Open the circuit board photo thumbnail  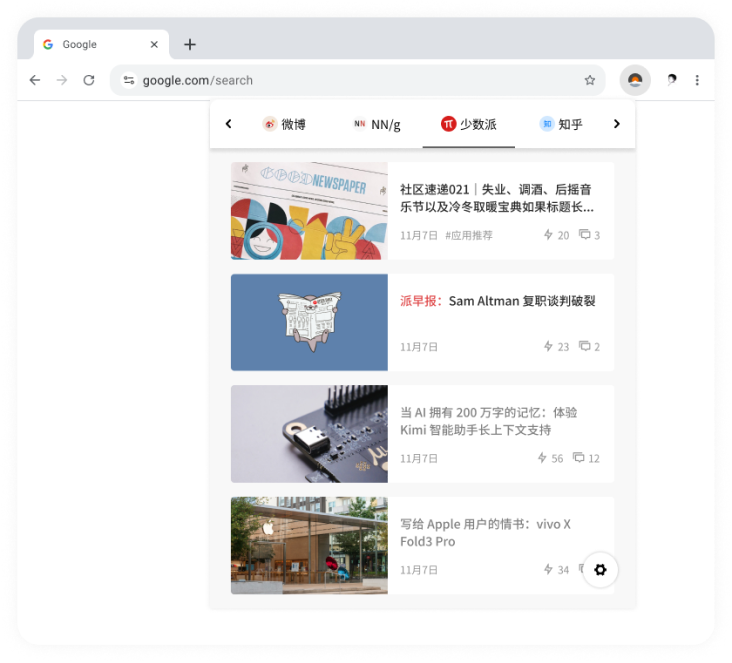[309, 434]
